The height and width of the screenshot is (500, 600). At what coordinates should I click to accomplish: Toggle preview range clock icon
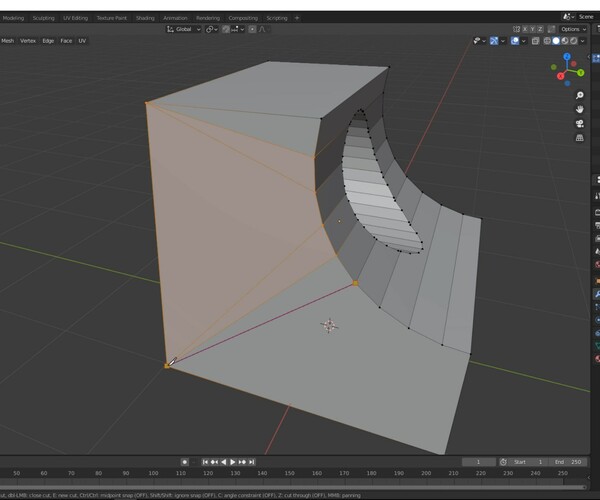tap(503, 462)
